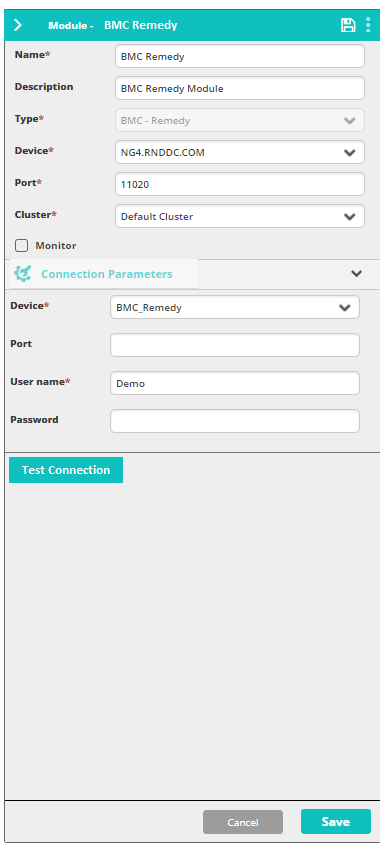Click the empty Password field
This screenshot has height=850, width=388.
point(235,421)
